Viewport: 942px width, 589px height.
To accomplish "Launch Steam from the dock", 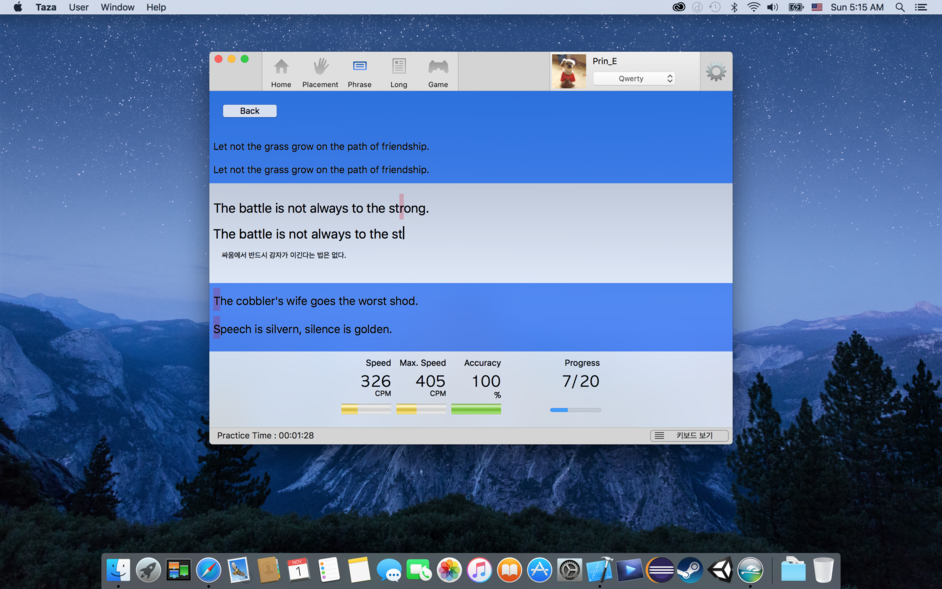I will click(x=690, y=570).
